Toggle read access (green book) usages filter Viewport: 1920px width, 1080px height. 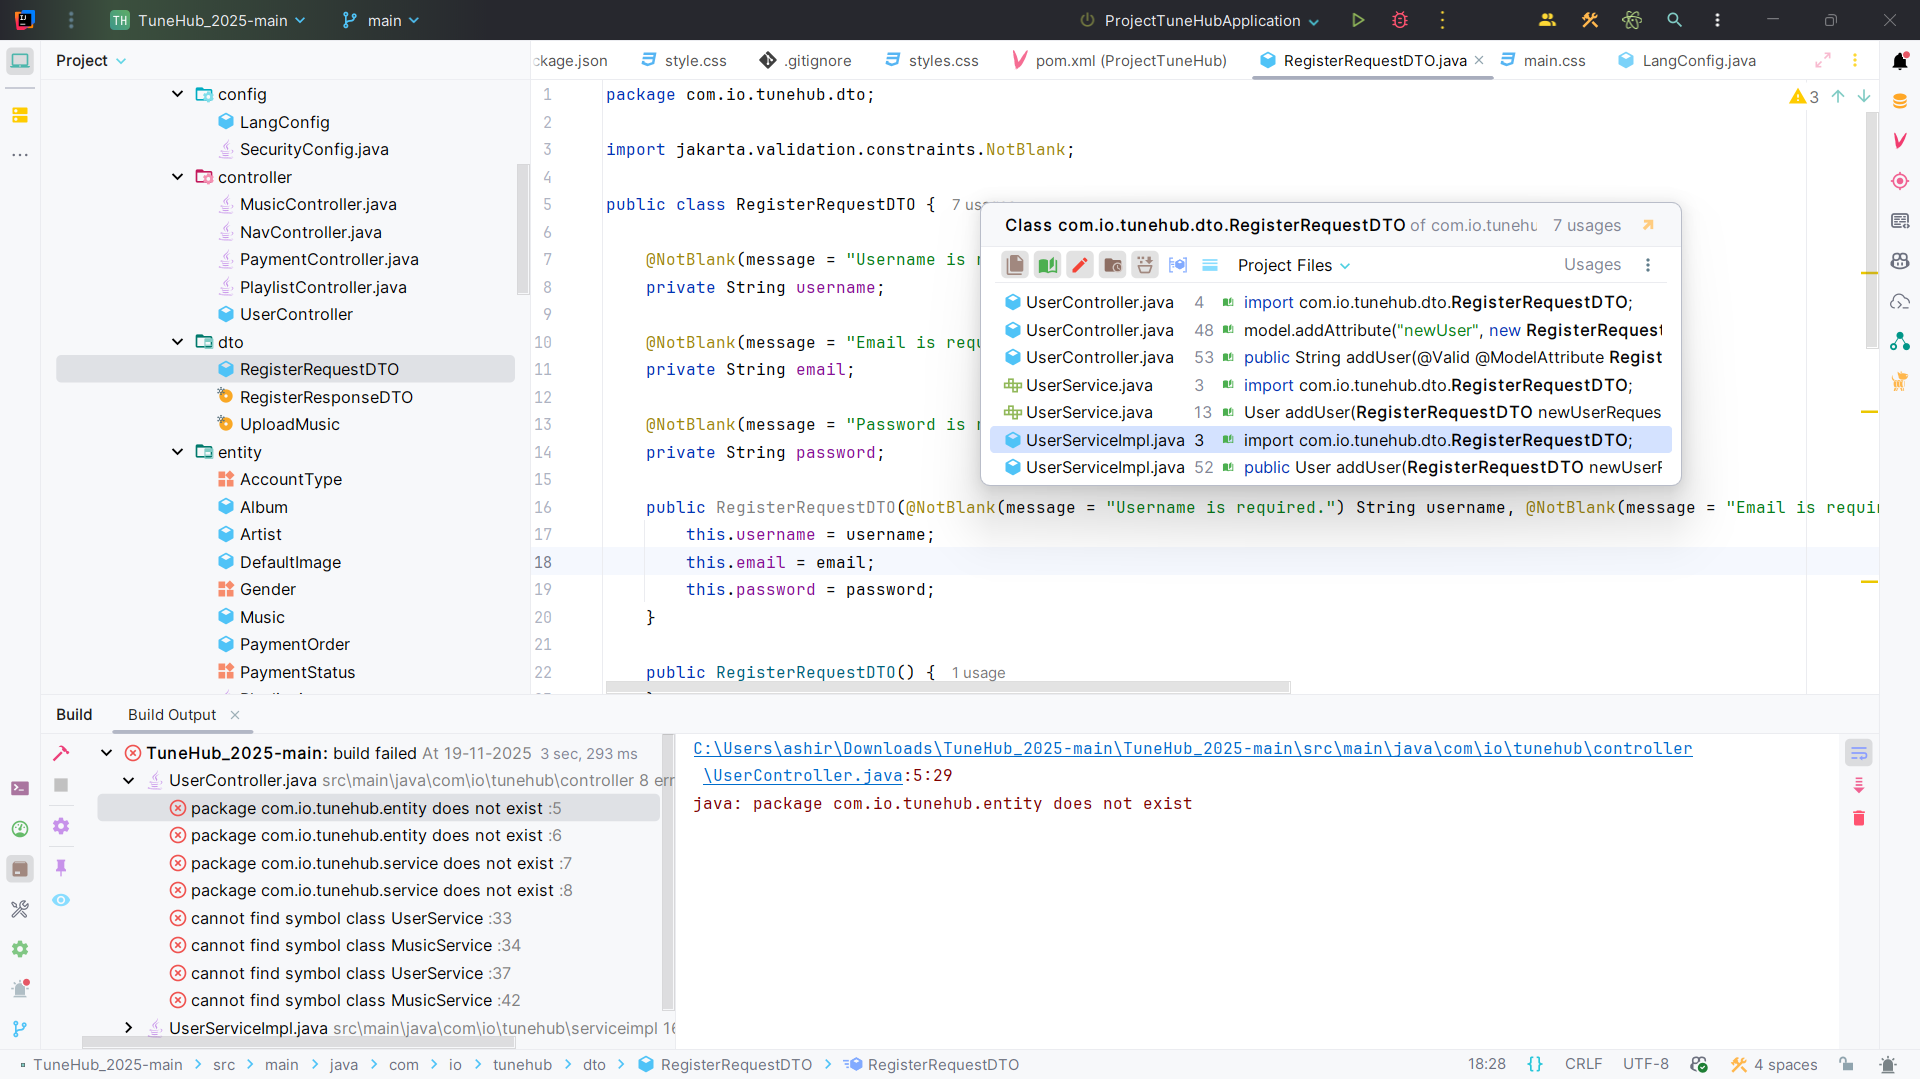(x=1047, y=265)
